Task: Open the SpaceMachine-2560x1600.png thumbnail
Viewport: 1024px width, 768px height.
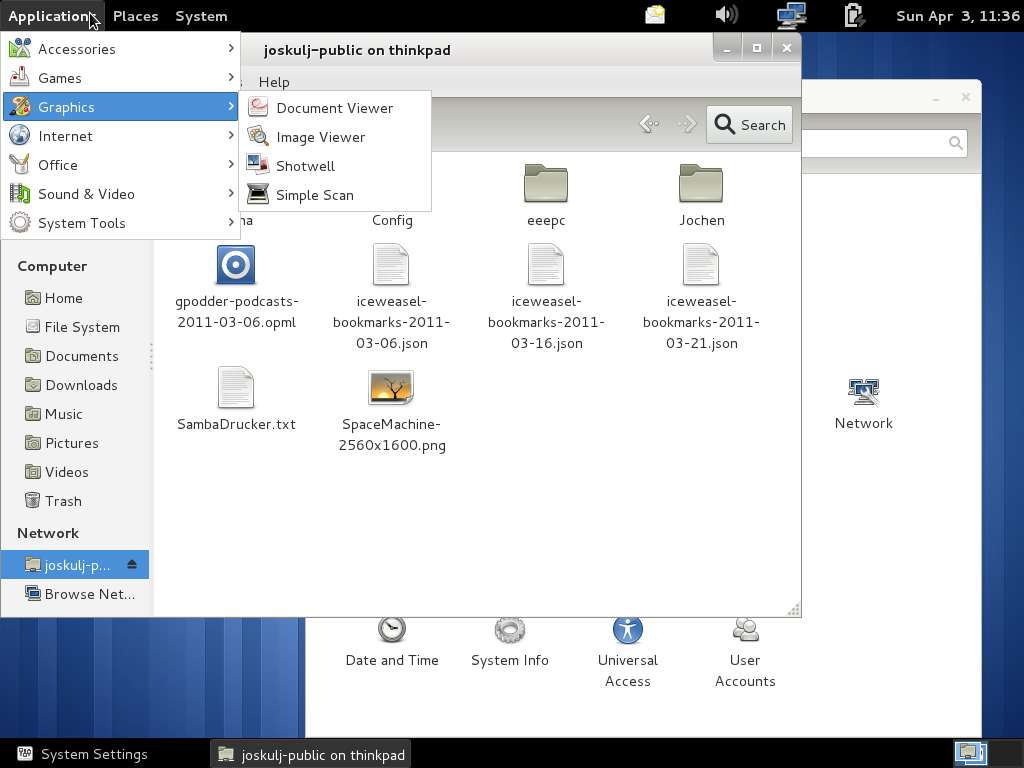Action: pos(391,388)
